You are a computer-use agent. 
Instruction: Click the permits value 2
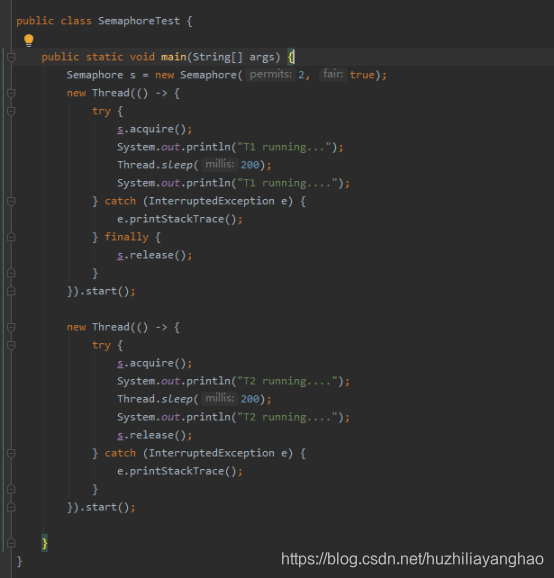pyautogui.click(x=302, y=75)
